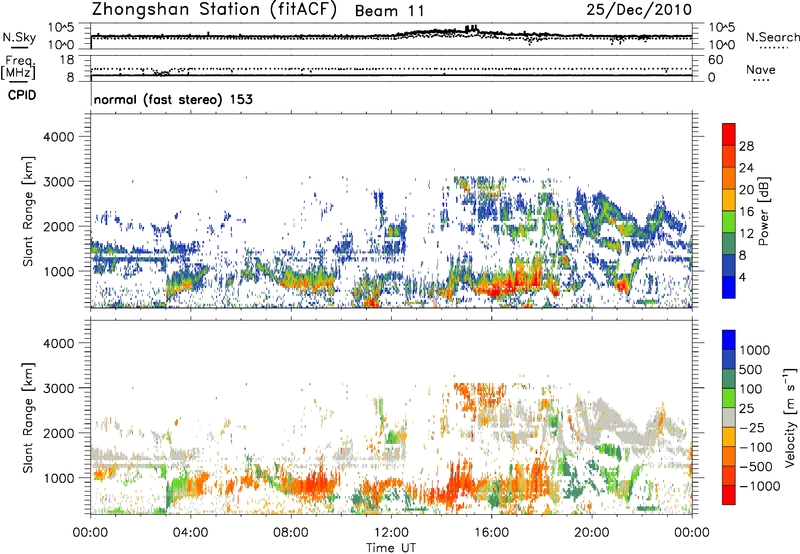This screenshot has height=554, width=800.
Task: Pick the -500 to -1000 orange-red velocity swatch
Action: pos(729,476)
